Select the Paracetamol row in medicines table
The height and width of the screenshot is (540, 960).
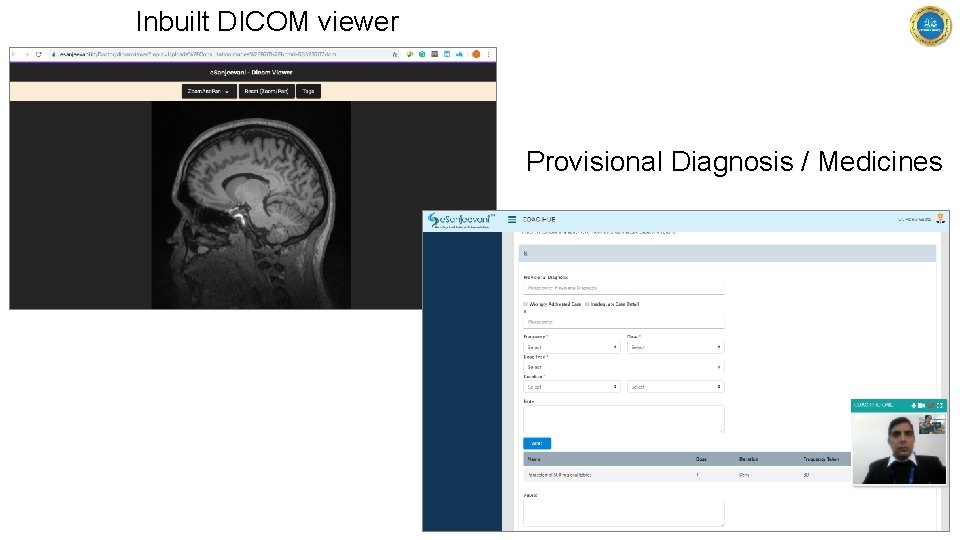tap(687, 474)
